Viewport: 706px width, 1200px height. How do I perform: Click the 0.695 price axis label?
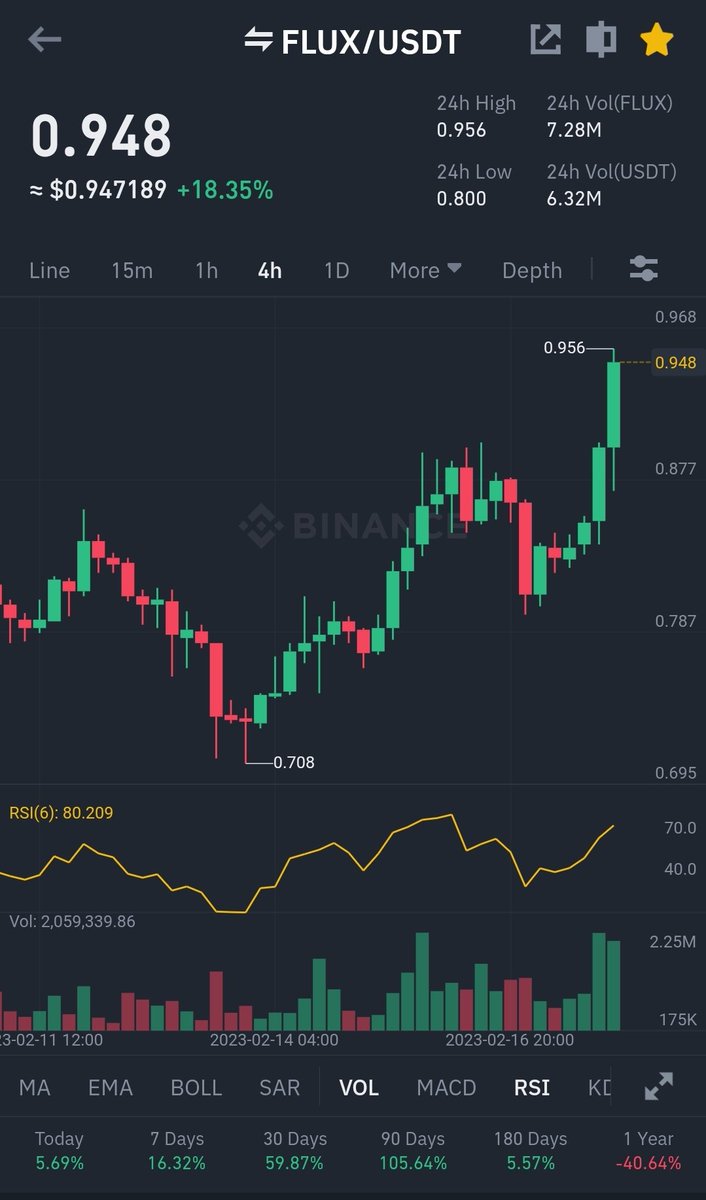click(676, 773)
